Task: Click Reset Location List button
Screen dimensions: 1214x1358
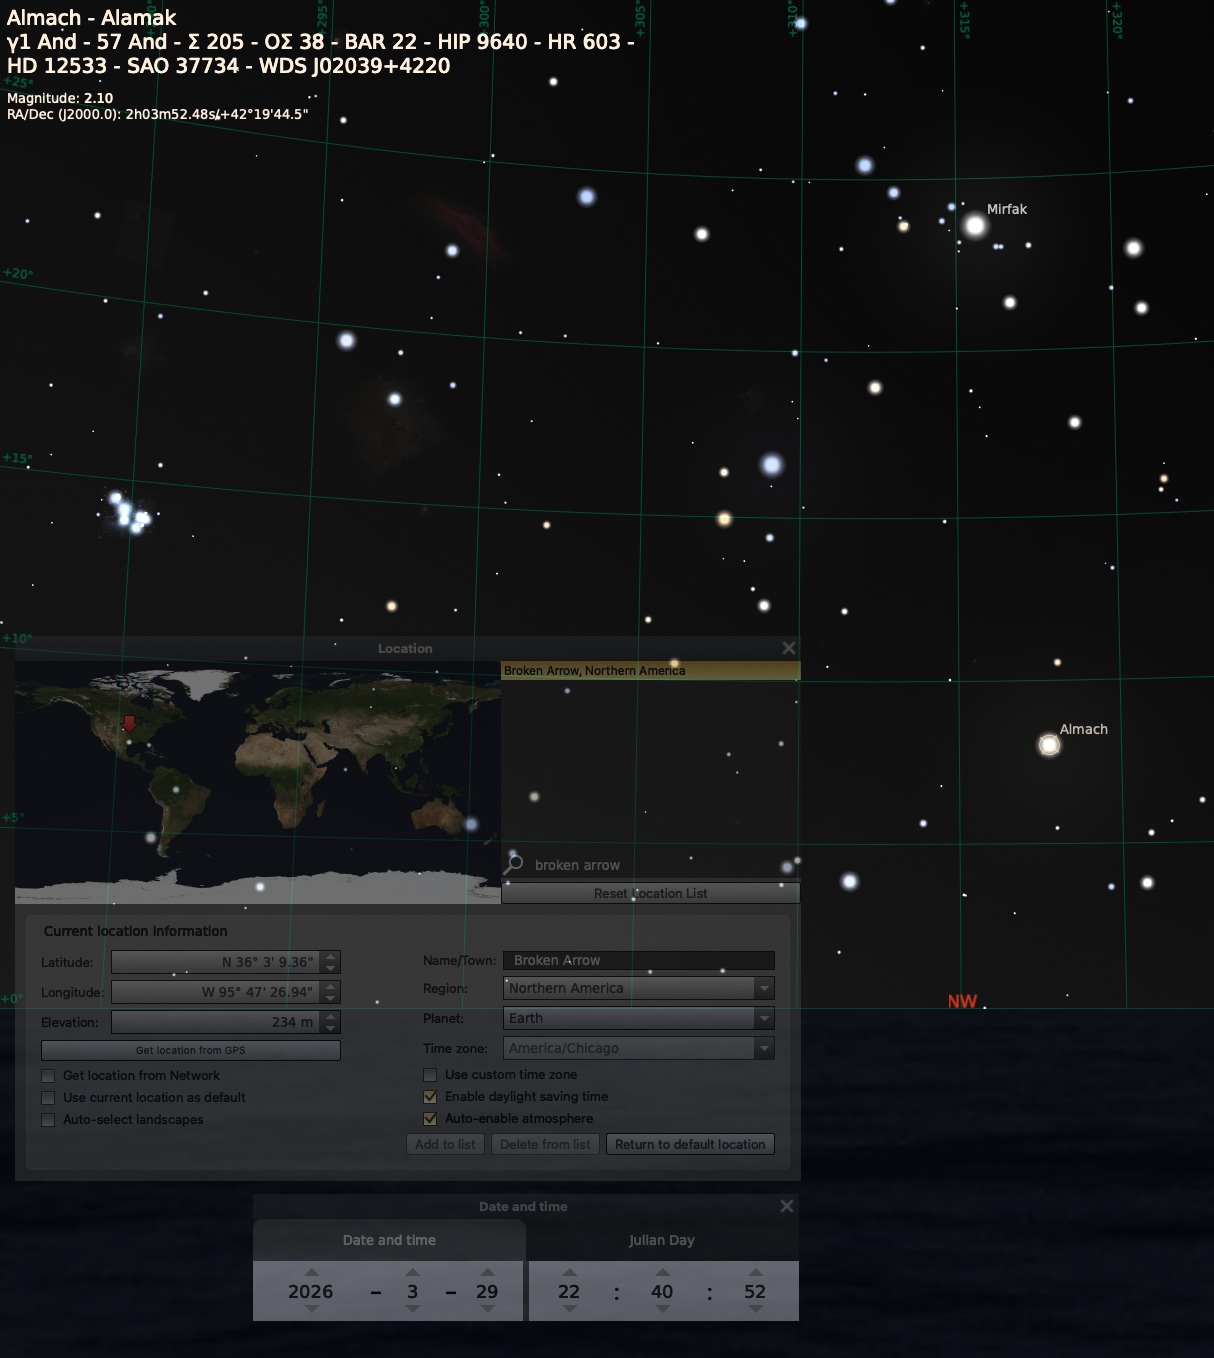Action: point(651,893)
